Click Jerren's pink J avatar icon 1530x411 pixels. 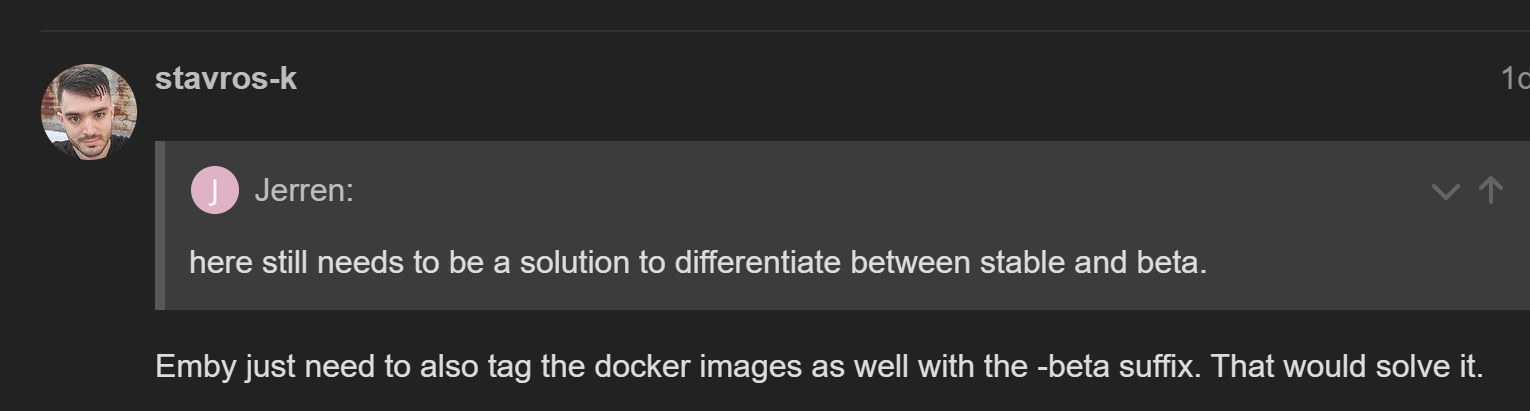tap(214, 190)
